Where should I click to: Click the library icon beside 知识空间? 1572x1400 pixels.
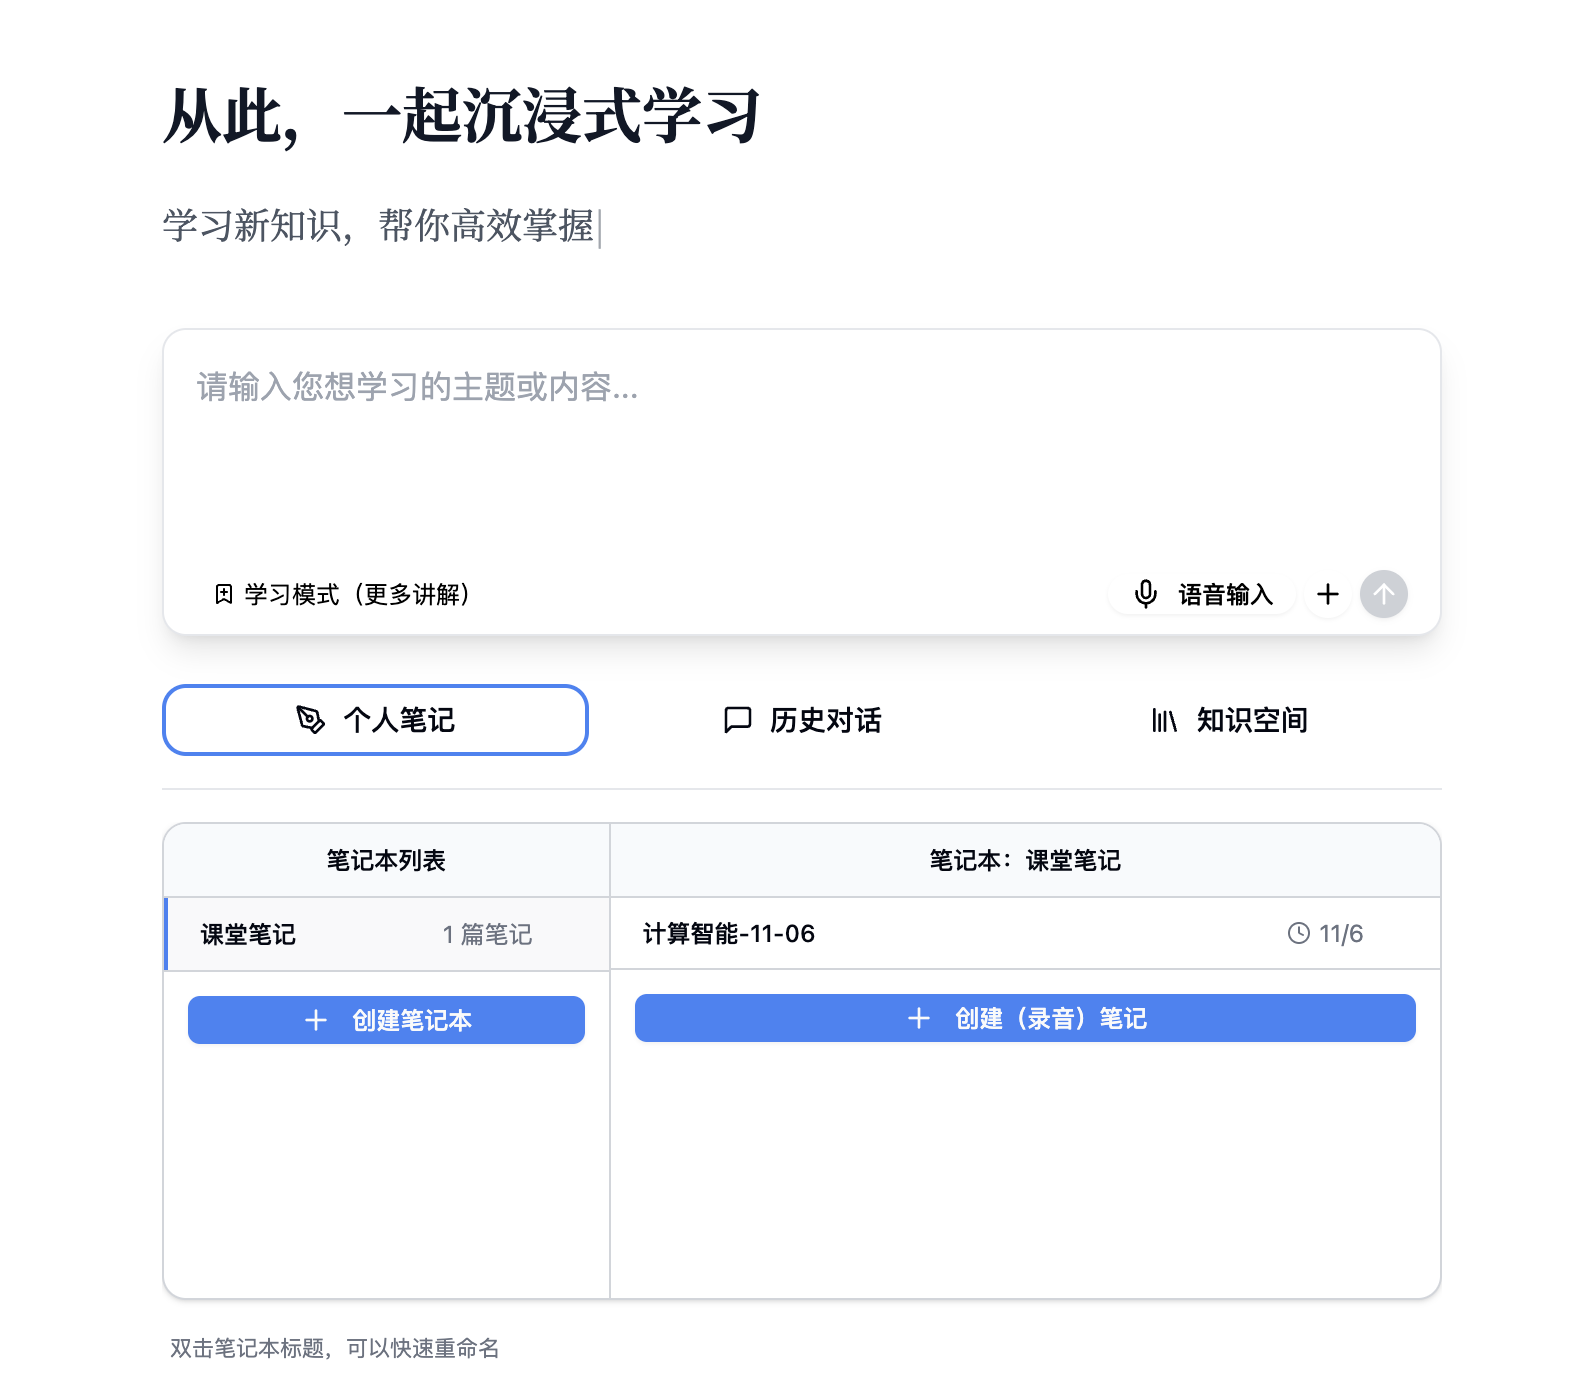(x=1163, y=720)
